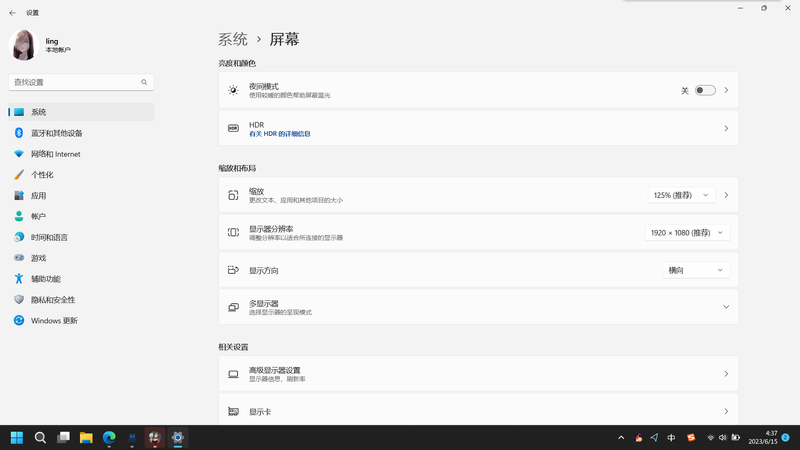Open the 缩放 125% scale dropdown
This screenshot has height=450, width=800.
(x=681, y=196)
